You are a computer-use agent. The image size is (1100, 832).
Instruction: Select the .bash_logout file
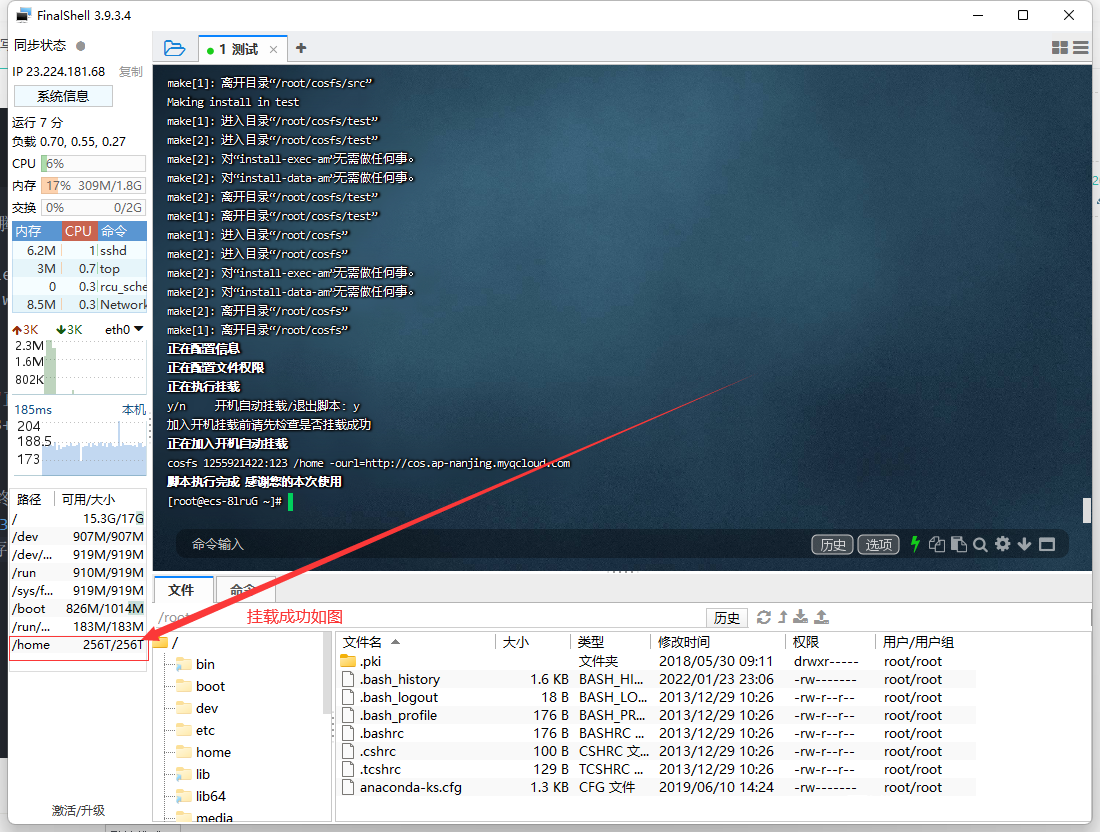coord(657,697)
